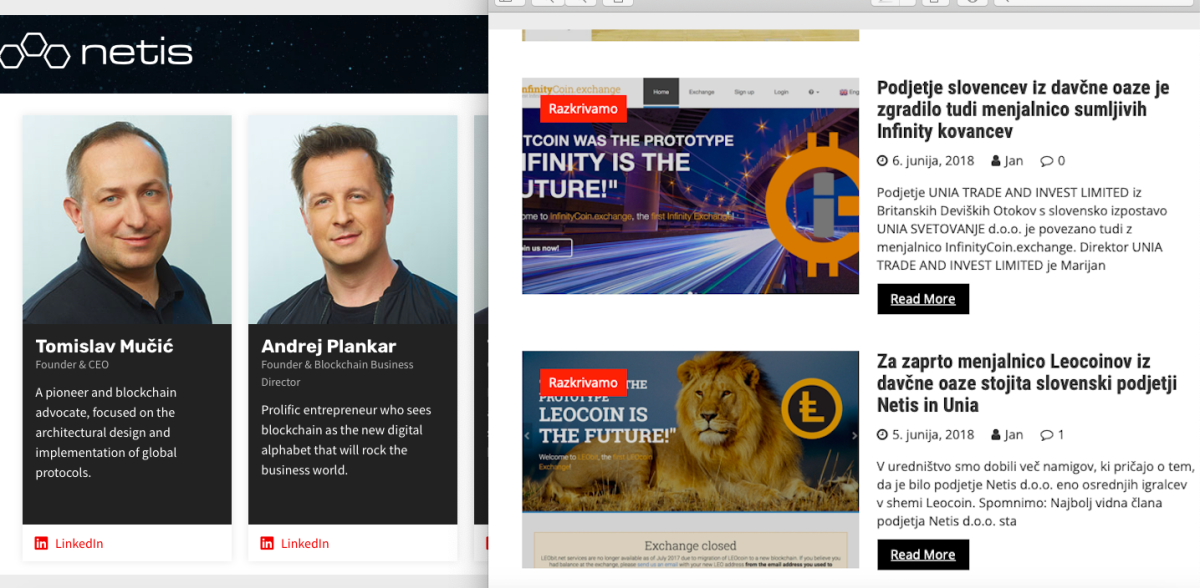
Task: Open the InfinityCoin exchange article thumbnail
Action: [690, 186]
